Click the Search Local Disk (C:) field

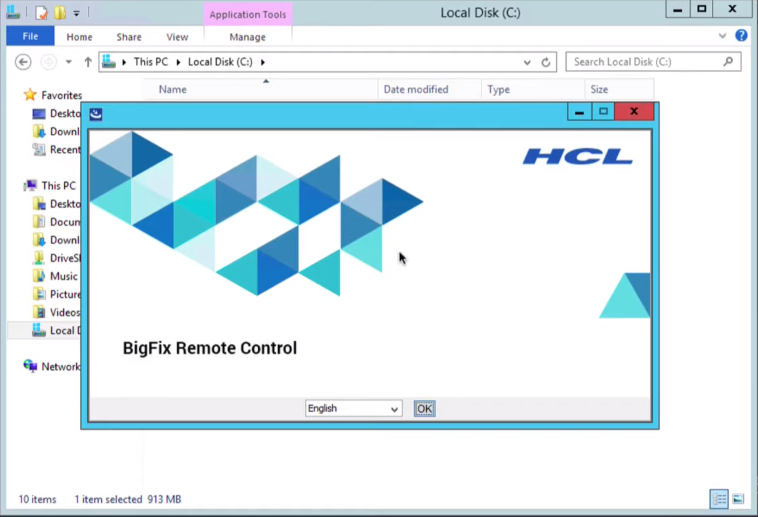tap(653, 62)
